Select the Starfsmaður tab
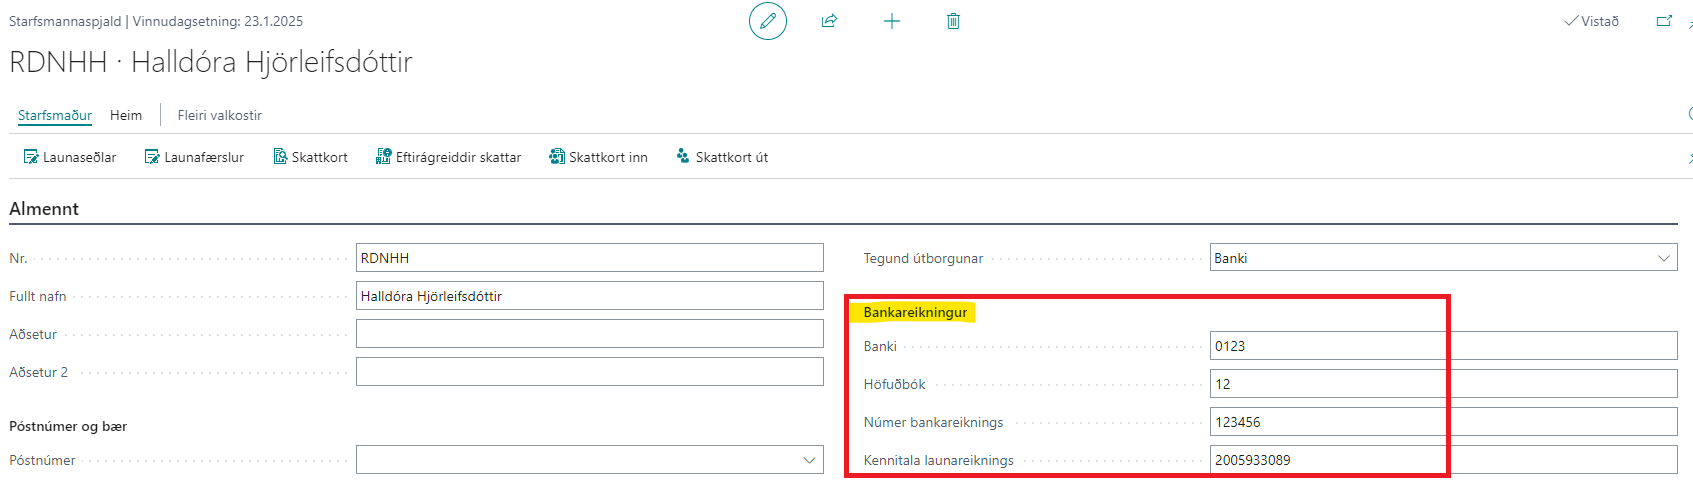This screenshot has height=481, width=1693. (x=55, y=115)
